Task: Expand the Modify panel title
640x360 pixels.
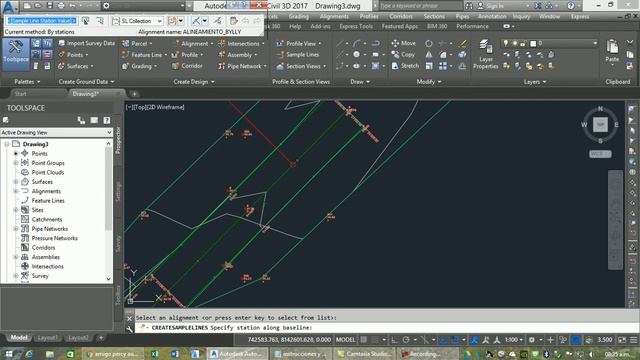Action: click(429, 82)
